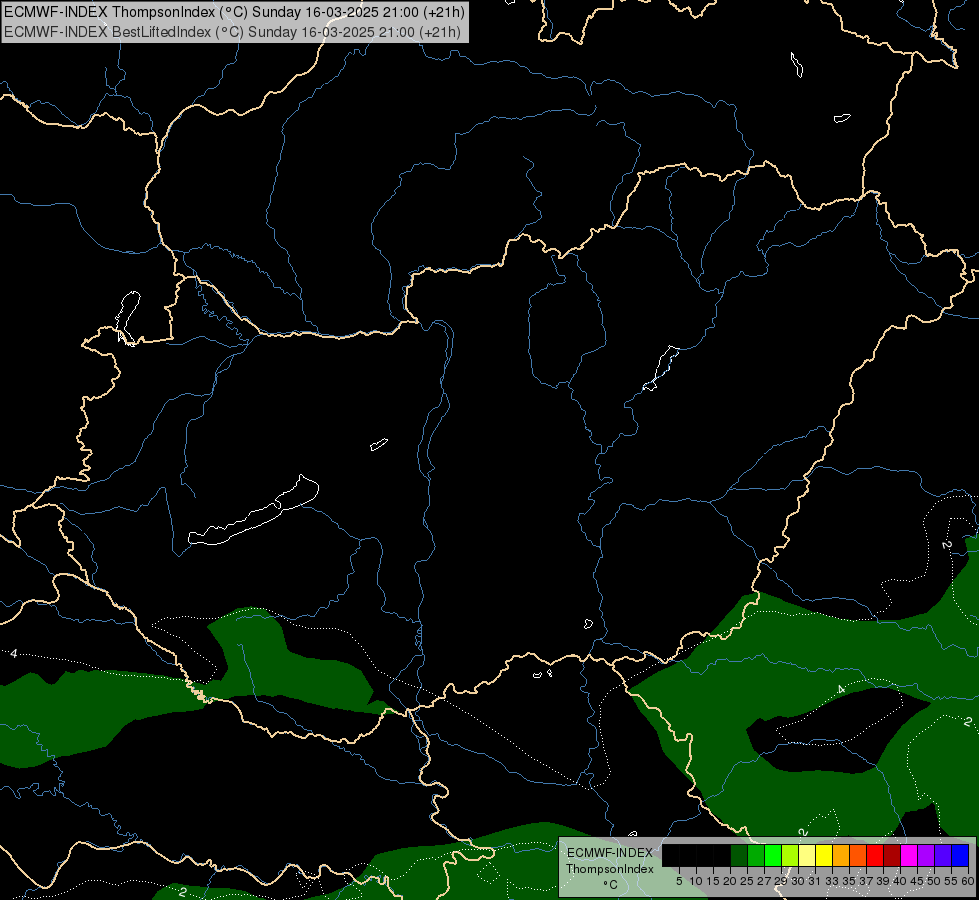Select the magenta 40–45 legend swatch

(909, 855)
